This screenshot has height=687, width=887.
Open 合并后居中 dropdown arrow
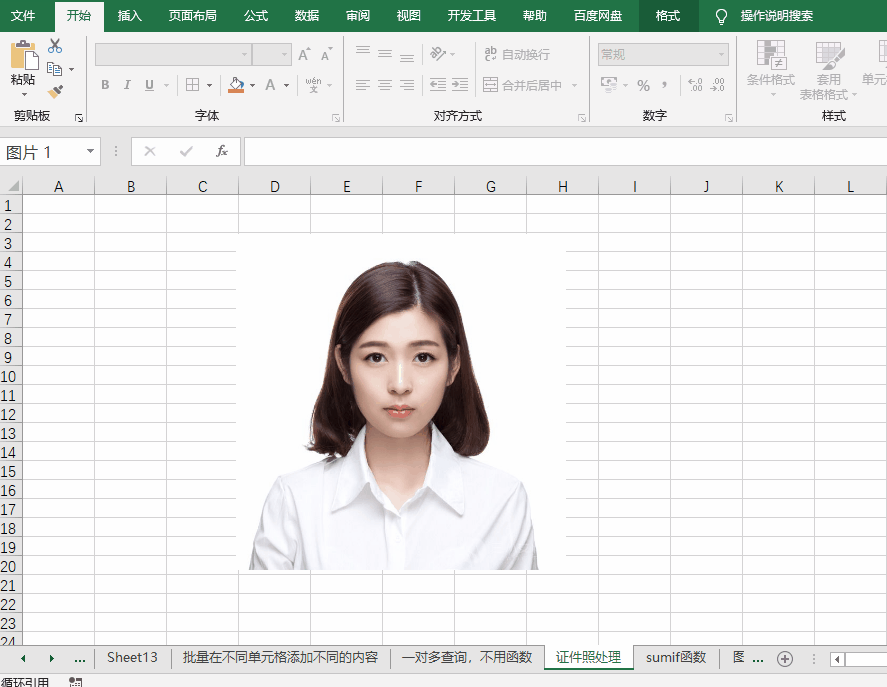(x=575, y=85)
